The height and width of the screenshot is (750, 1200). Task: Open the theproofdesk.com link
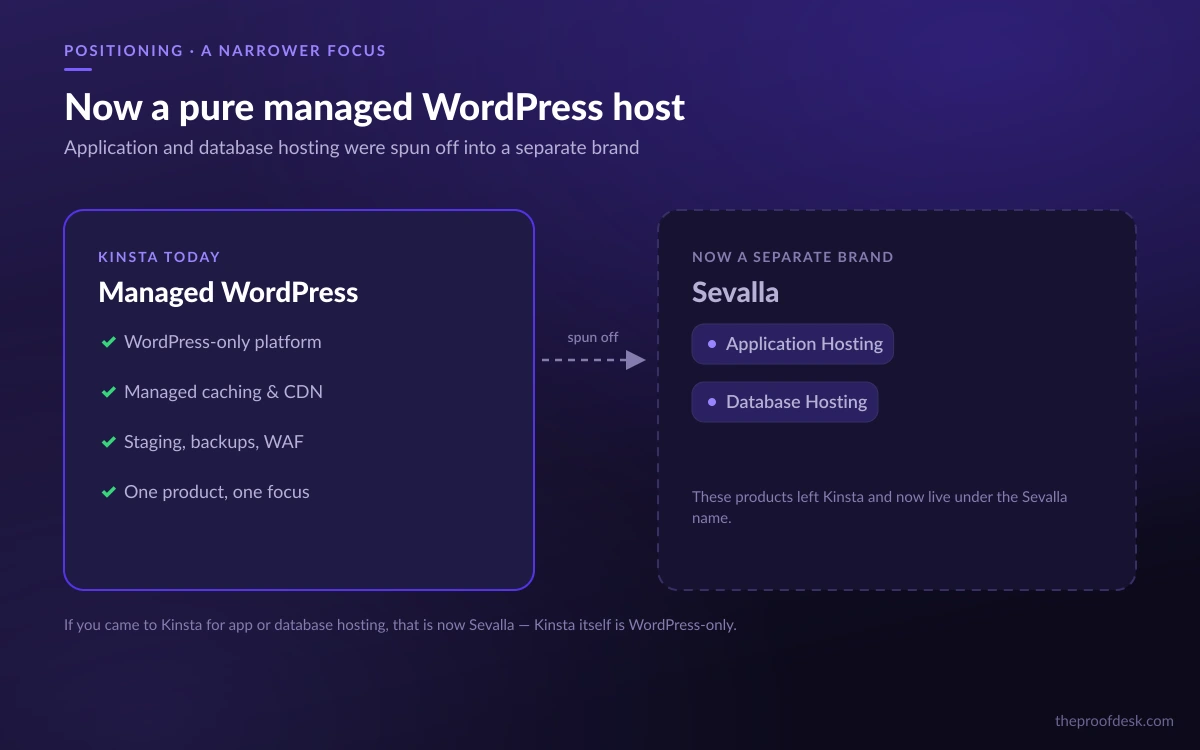1114,720
